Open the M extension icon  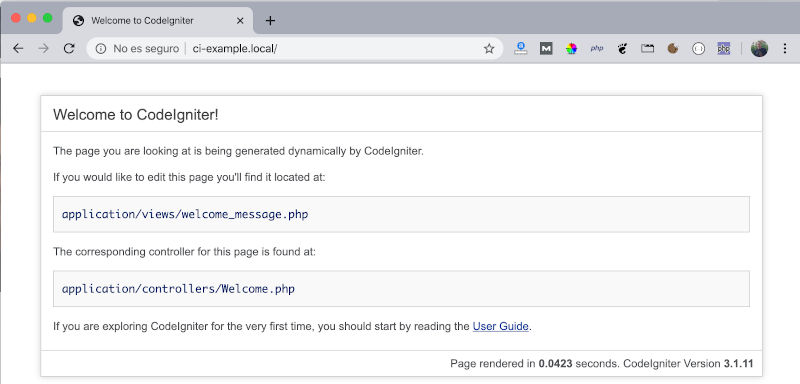tap(546, 48)
